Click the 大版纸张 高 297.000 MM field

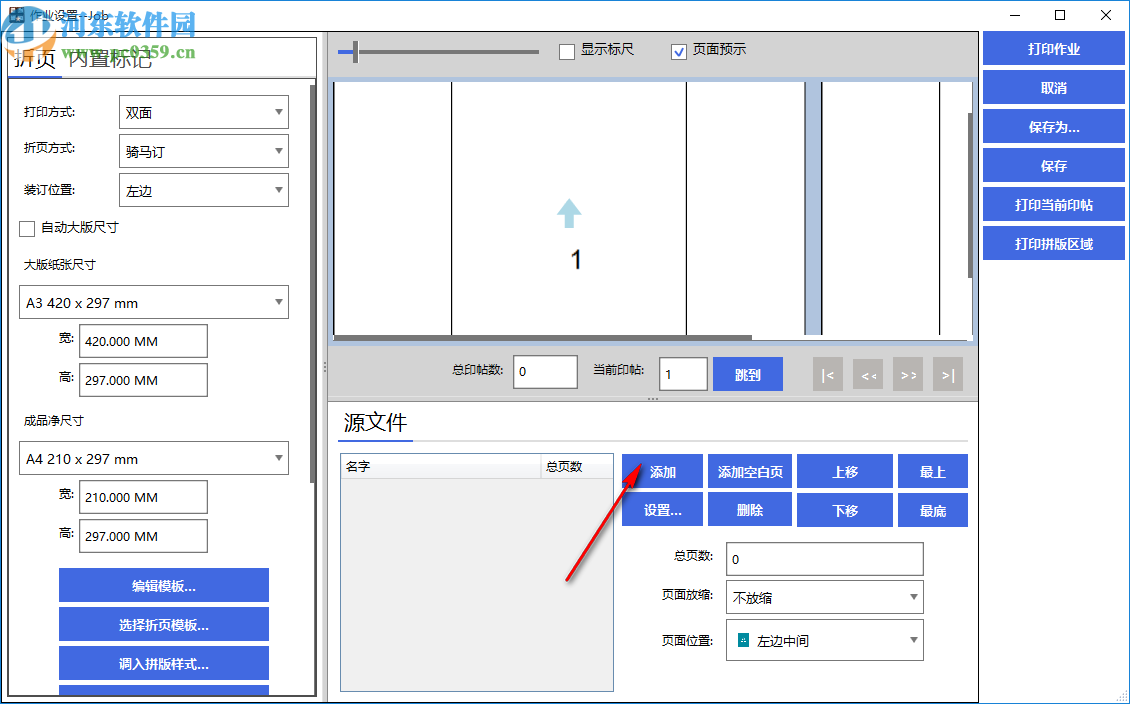143,380
